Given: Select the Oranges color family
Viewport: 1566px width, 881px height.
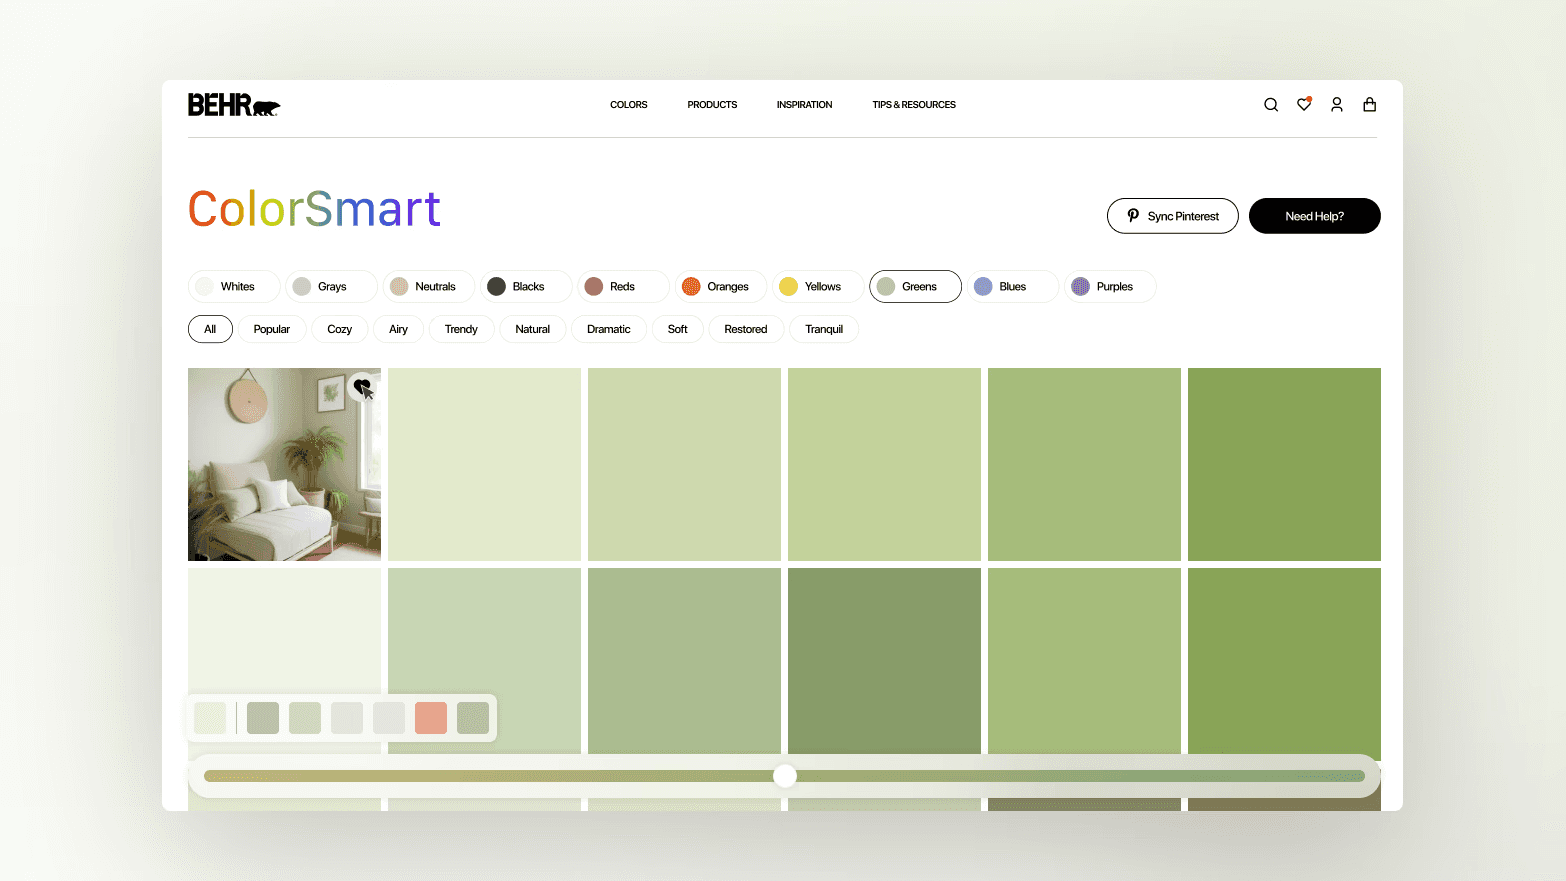Looking at the screenshot, I should click(720, 287).
